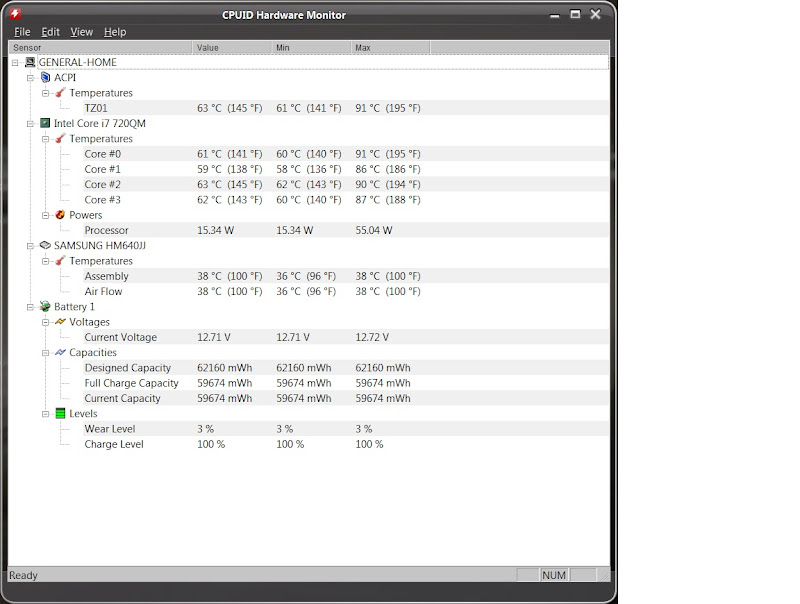This screenshot has width=800, height=604.
Task: Collapse the SAMSUNG HM640JJ node
Action: [x=31, y=246]
